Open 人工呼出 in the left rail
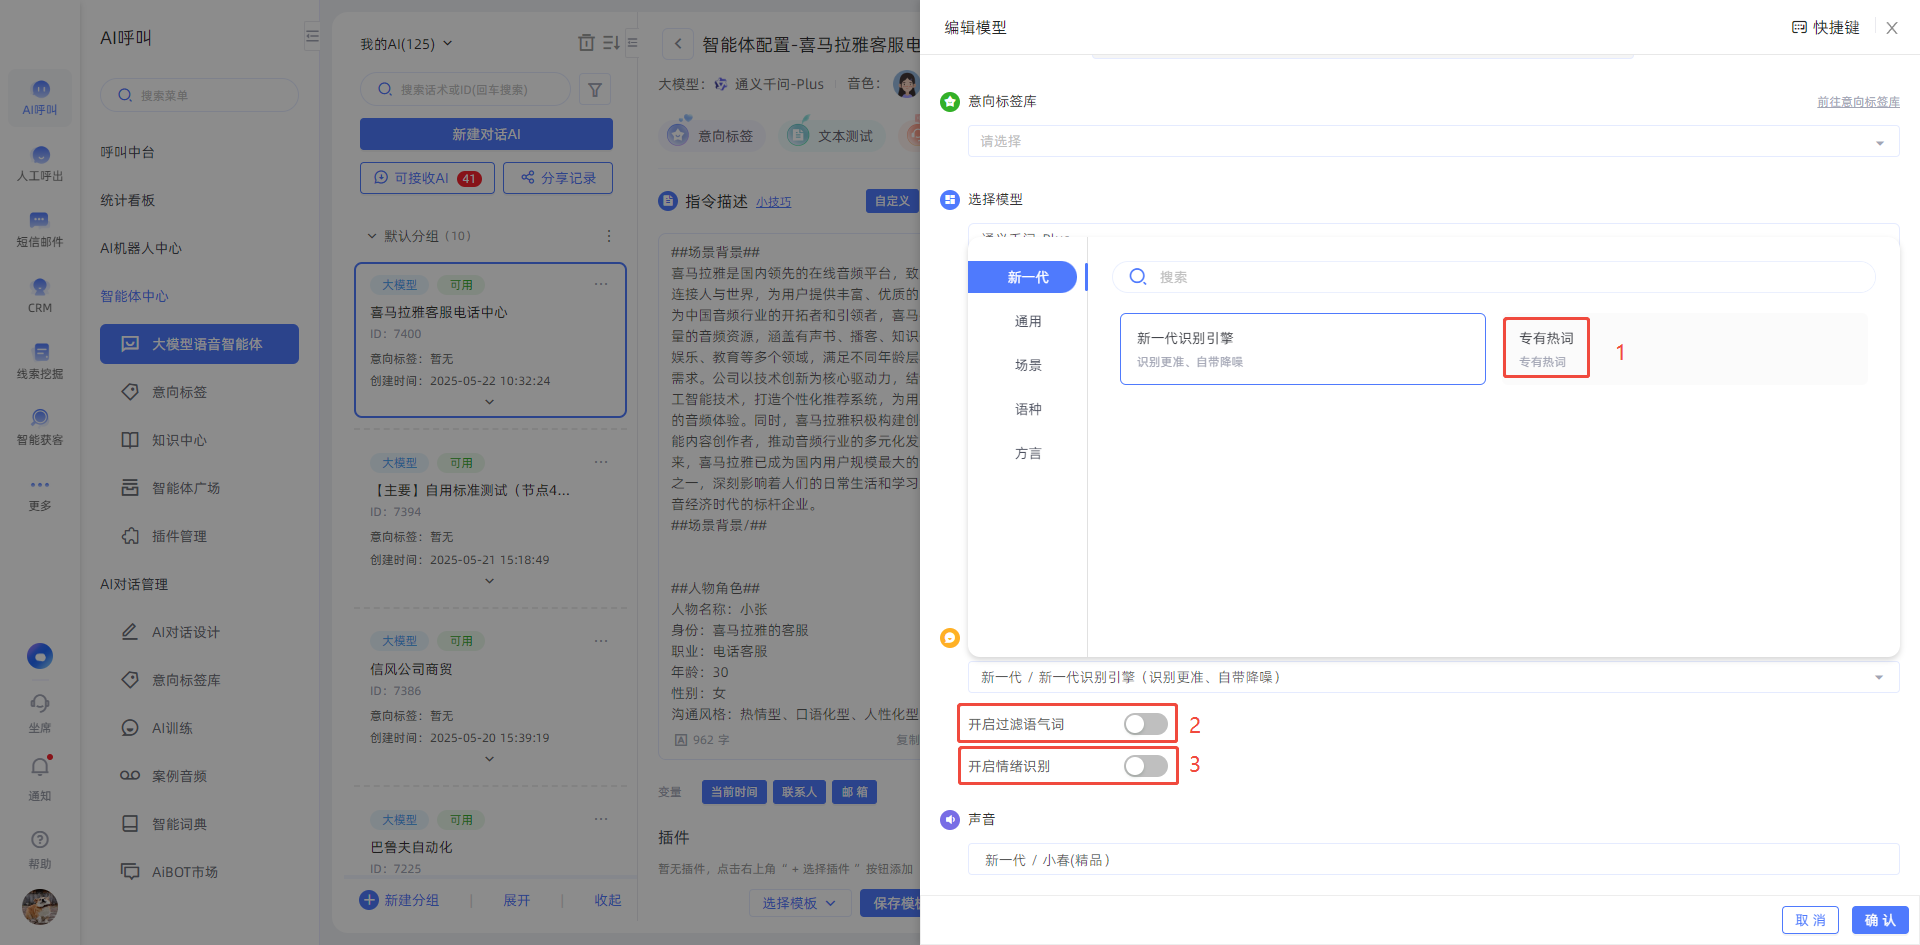 click(40, 163)
